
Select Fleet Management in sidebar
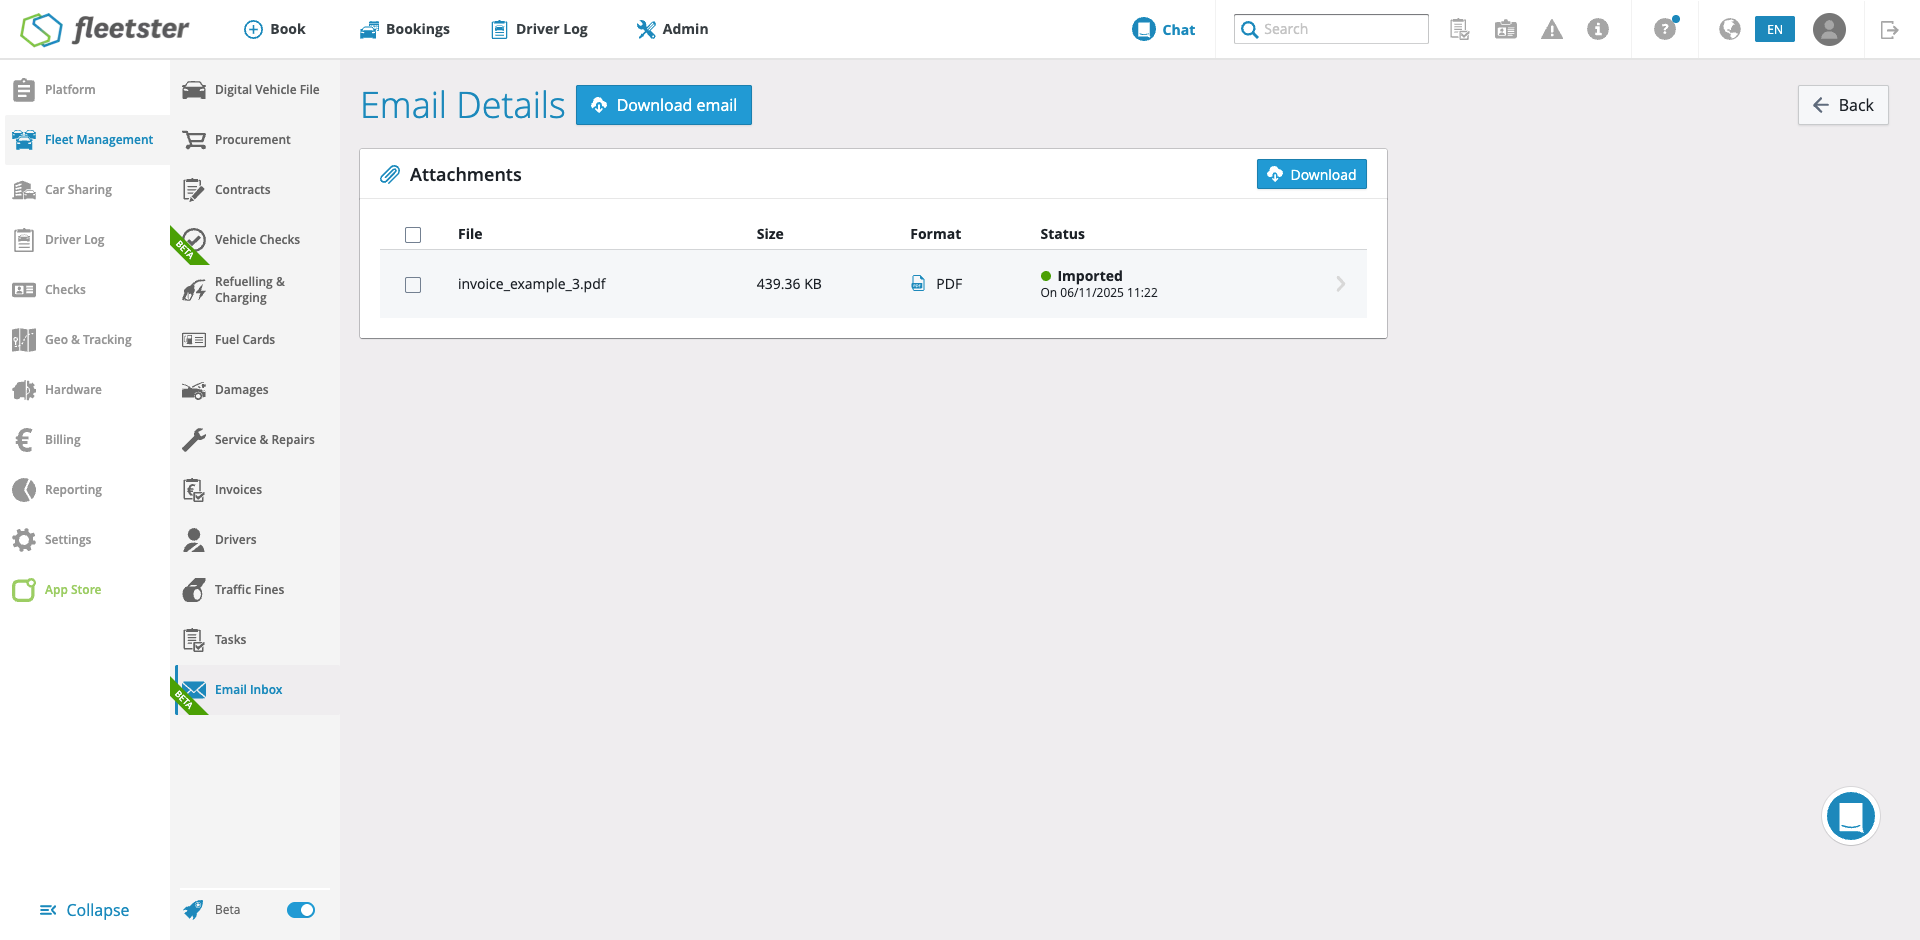point(88,140)
